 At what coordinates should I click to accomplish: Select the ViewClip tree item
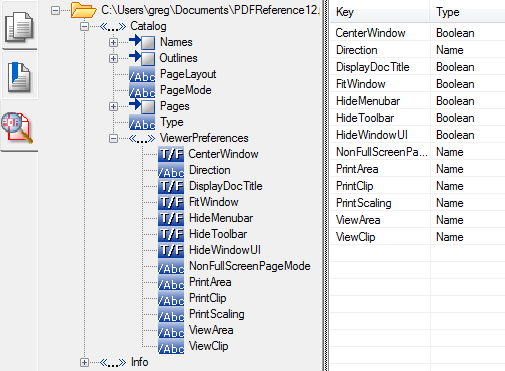pyautogui.click(x=209, y=346)
